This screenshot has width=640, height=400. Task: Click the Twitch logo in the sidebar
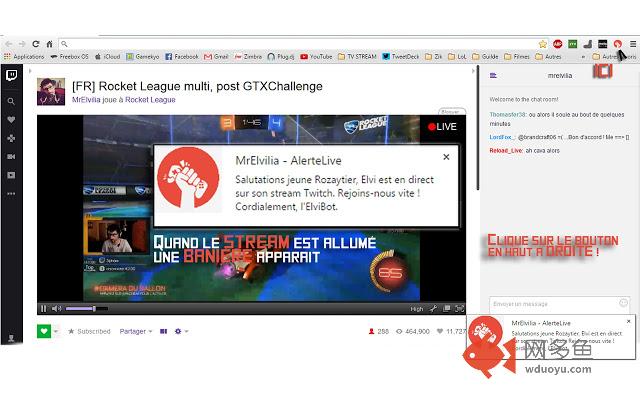pyautogui.click(x=11, y=76)
